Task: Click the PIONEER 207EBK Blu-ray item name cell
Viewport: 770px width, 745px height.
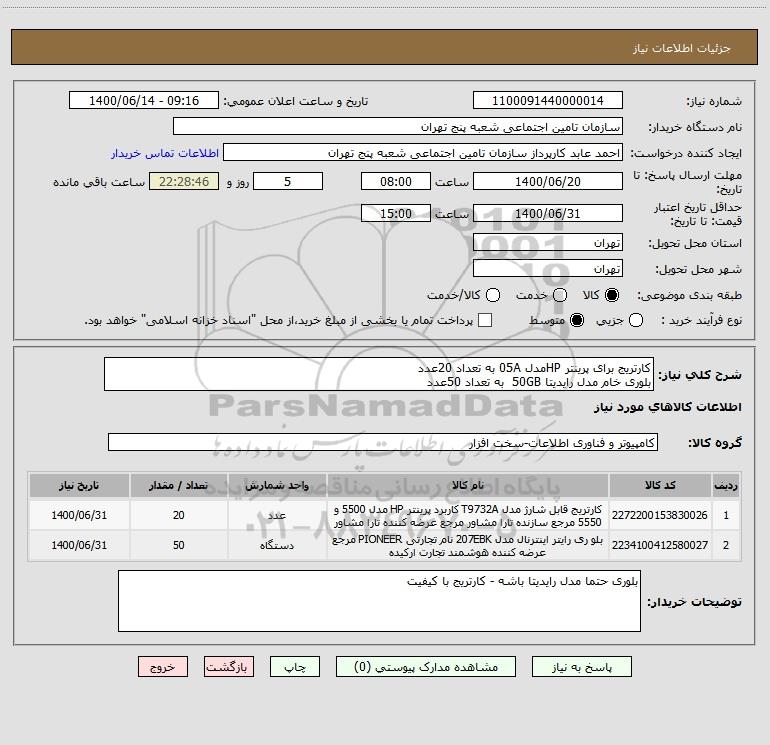Action: click(x=468, y=545)
